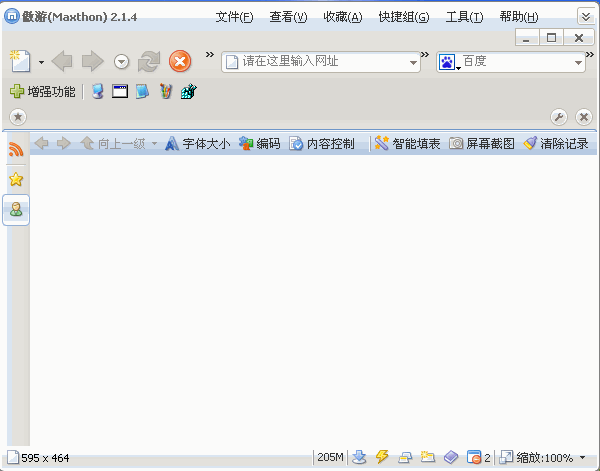The image size is (600, 471).
Task: Open the address bar dropdown arrow
Action: [413, 62]
